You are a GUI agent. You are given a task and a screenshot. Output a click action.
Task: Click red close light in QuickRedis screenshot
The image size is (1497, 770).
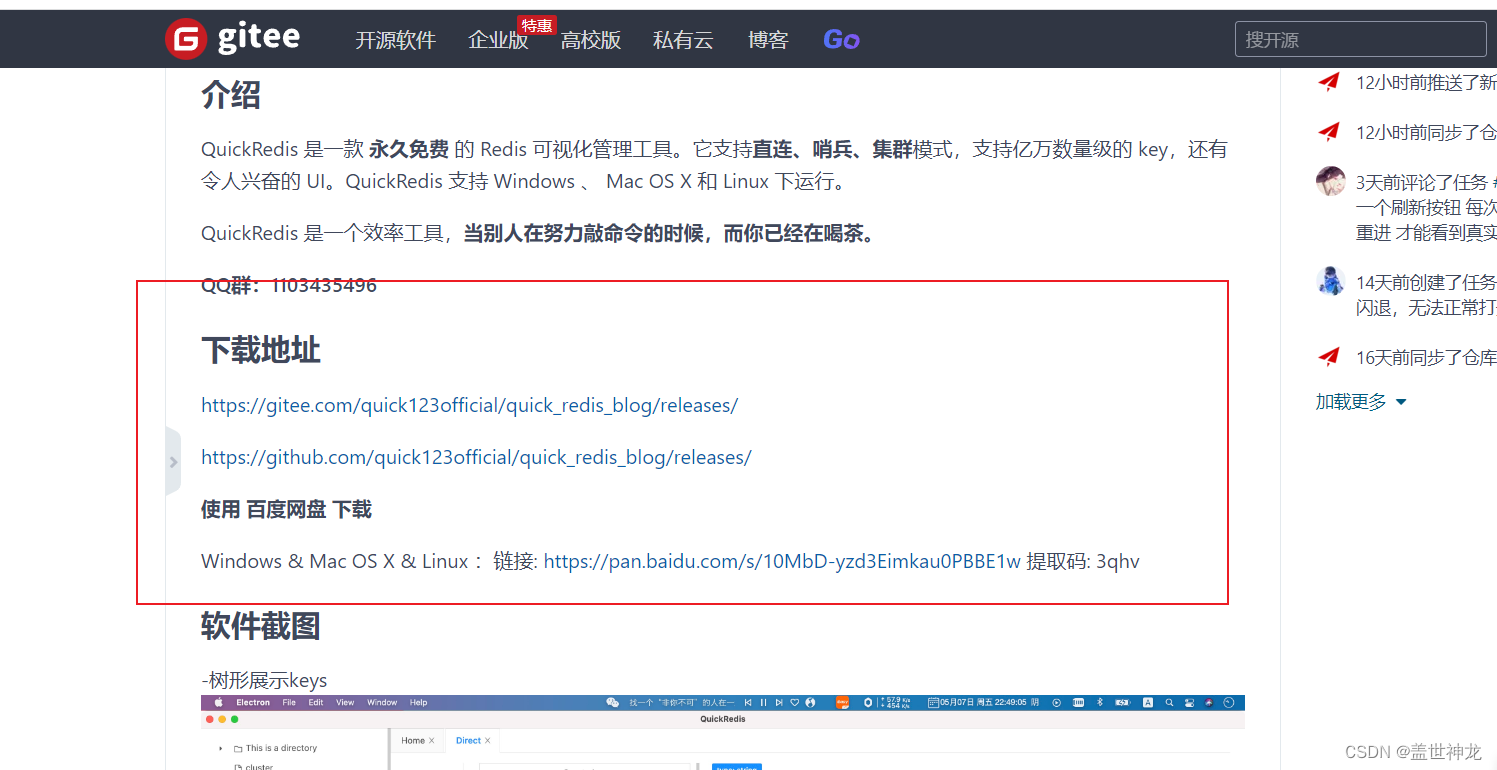point(210,719)
